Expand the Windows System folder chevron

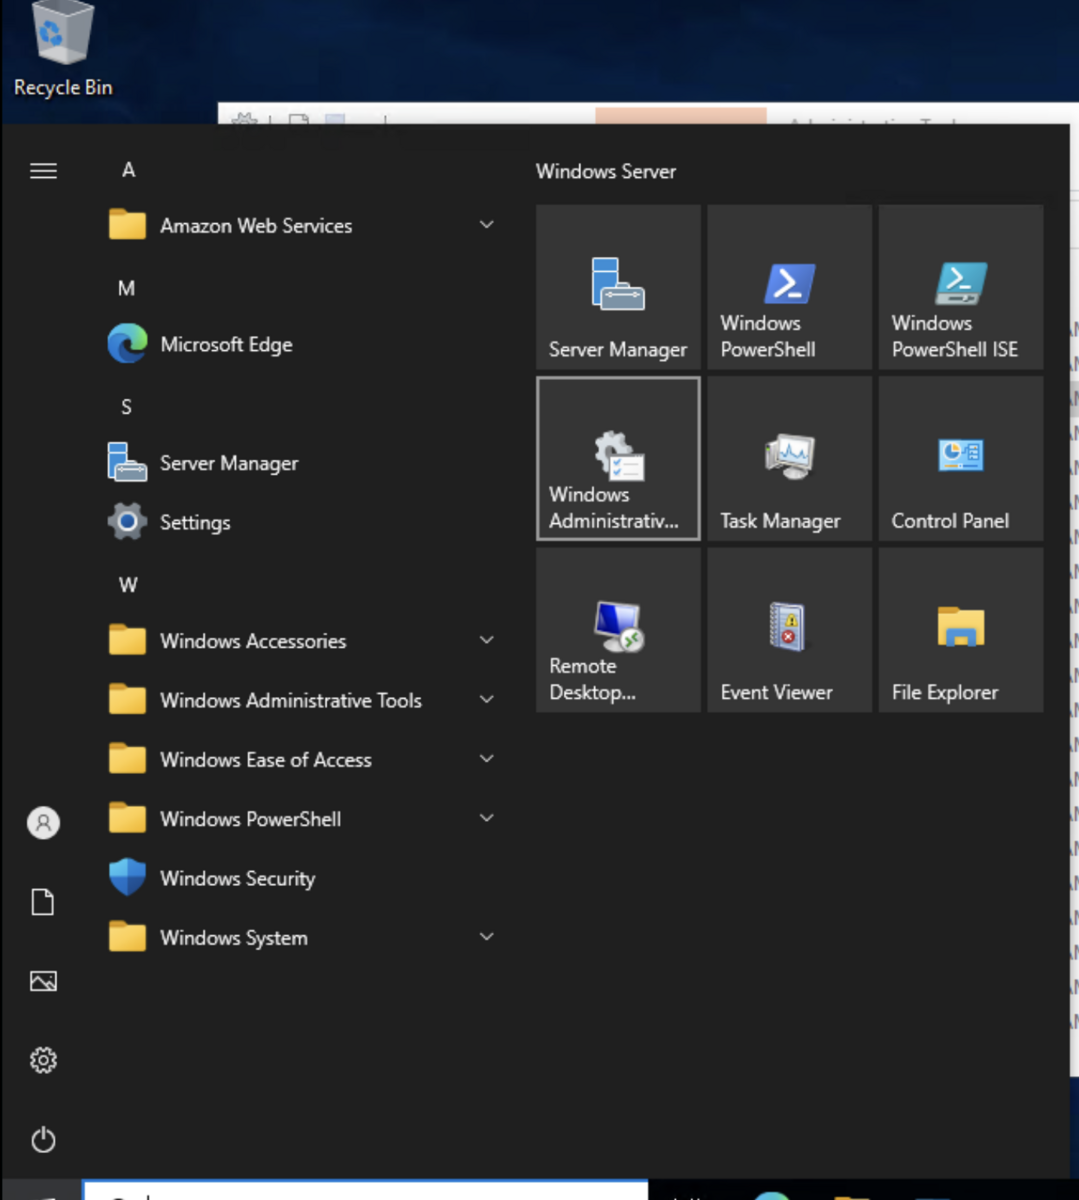(x=487, y=937)
